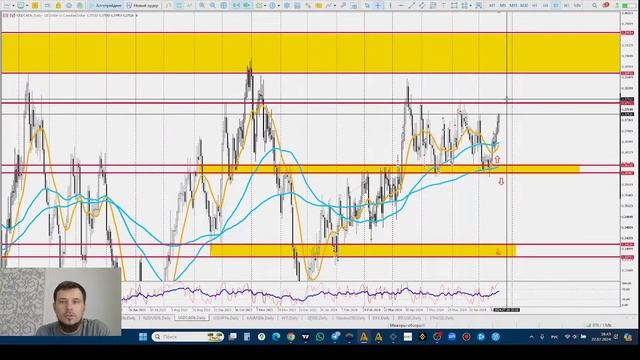Viewport: 640px width, 360px height.
Task: Switch chart to H1 timeframe
Action: pyautogui.click(x=535, y=6)
